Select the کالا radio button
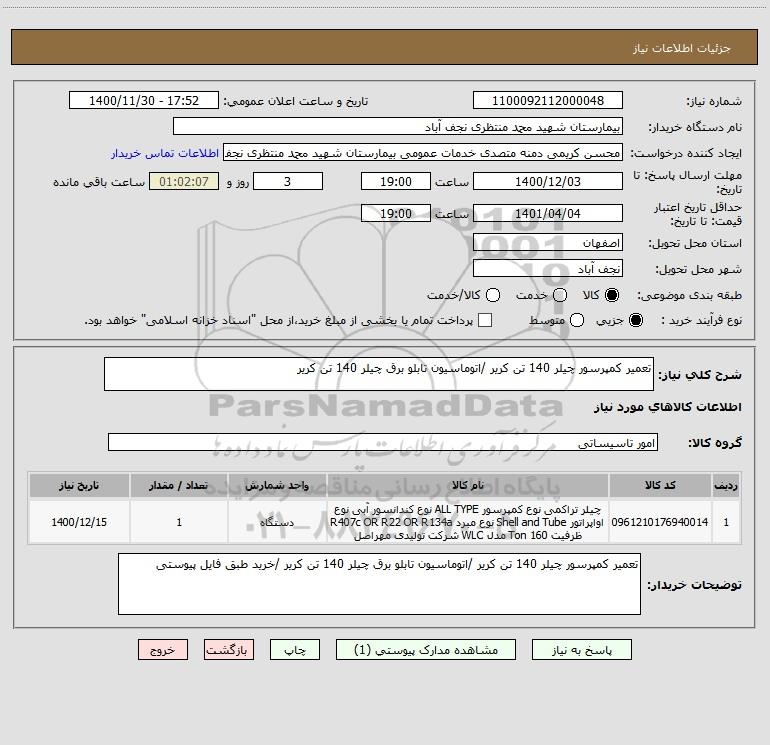Viewport: 770px width, 745px height. [x=612, y=295]
